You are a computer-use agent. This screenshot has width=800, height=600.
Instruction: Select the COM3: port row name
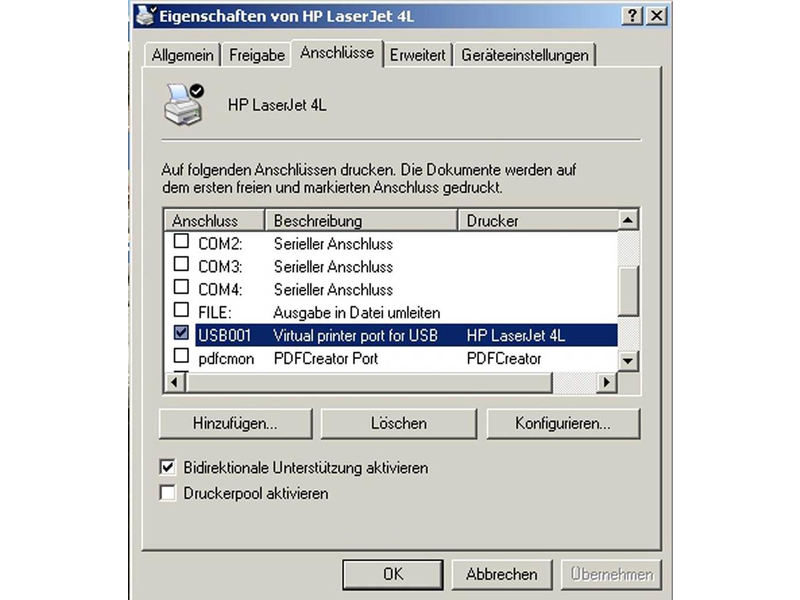point(220,267)
